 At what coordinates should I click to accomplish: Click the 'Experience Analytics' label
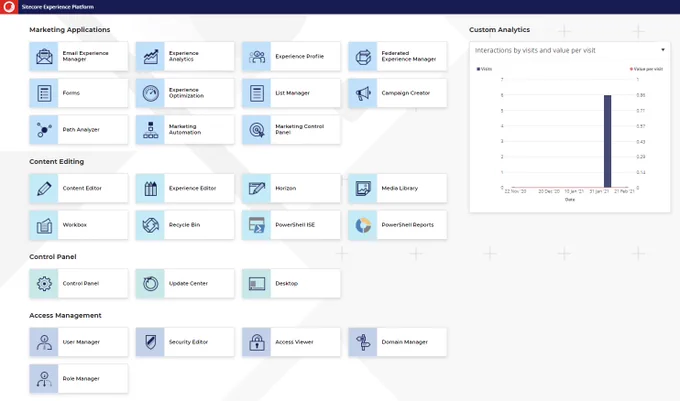[183, 56]
